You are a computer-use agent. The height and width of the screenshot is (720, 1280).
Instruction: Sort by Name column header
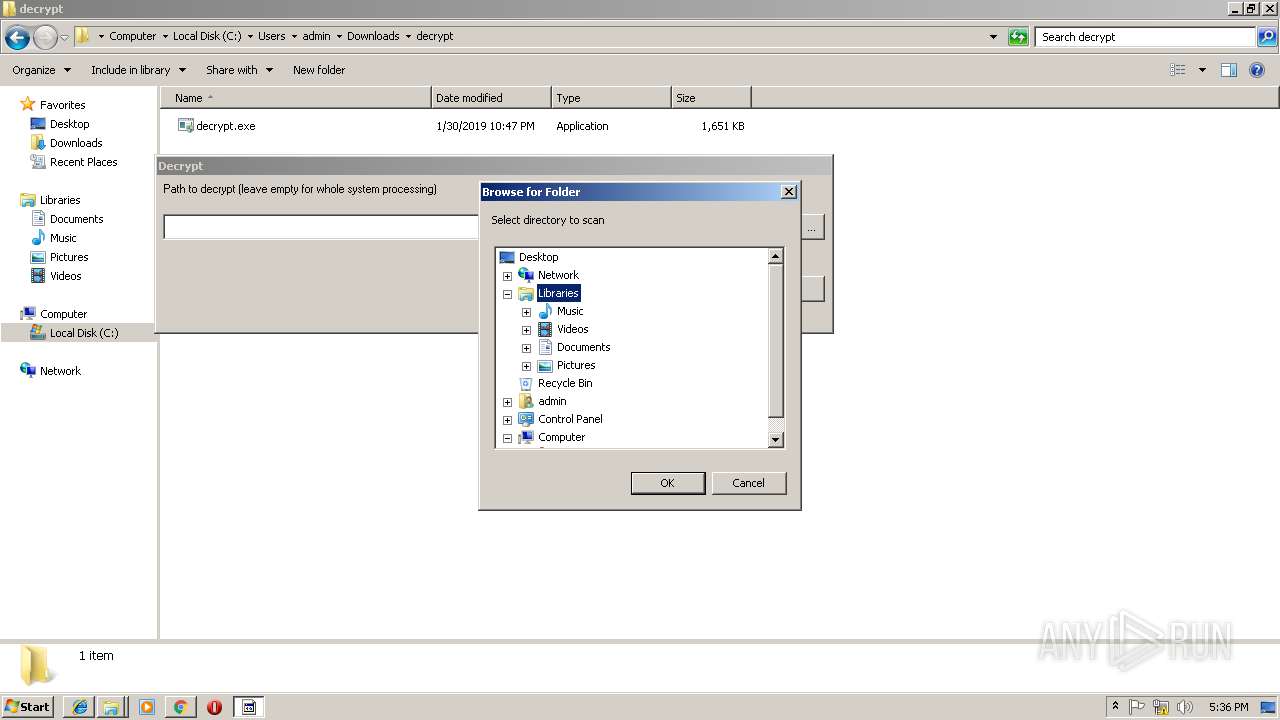[295, 98]
